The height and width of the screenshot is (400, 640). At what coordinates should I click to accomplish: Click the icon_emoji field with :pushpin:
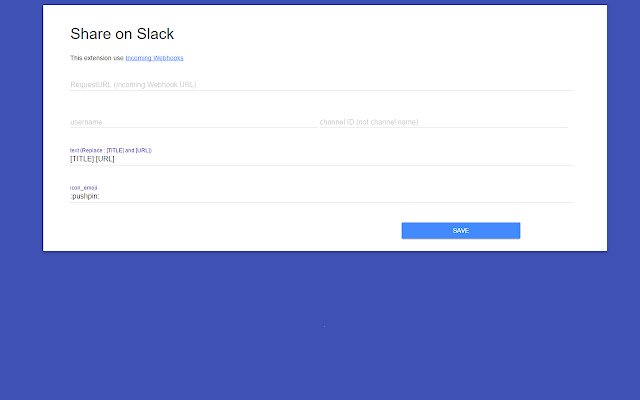tap(322, 196)
